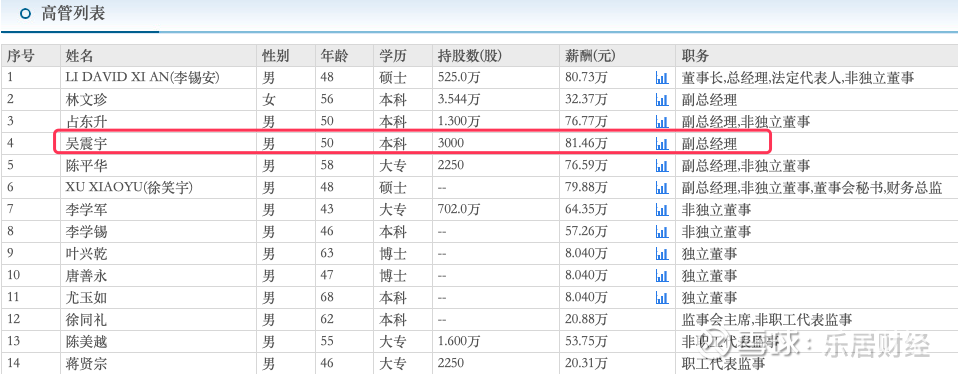Click shareholding value 3.544万

[459, 100]
